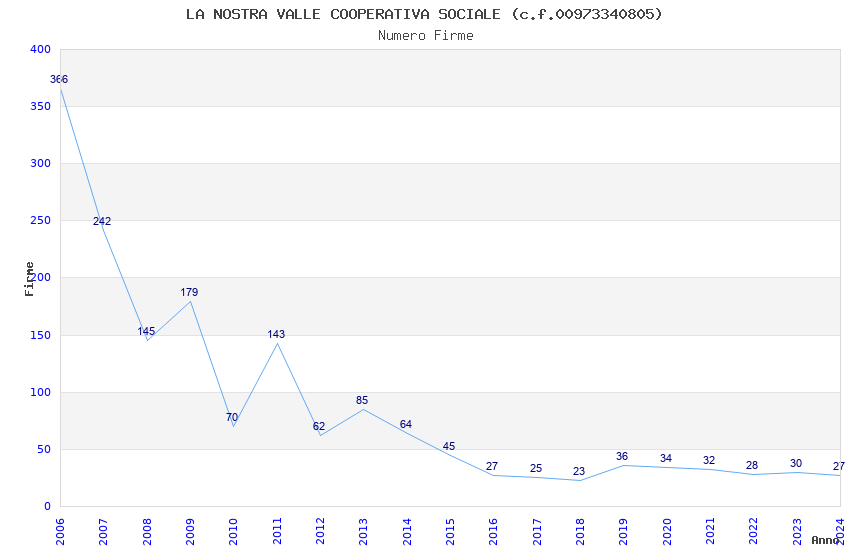Click the x-axis year 2008
This screenshot has width=850, height=550.
[x=146, y=532]
